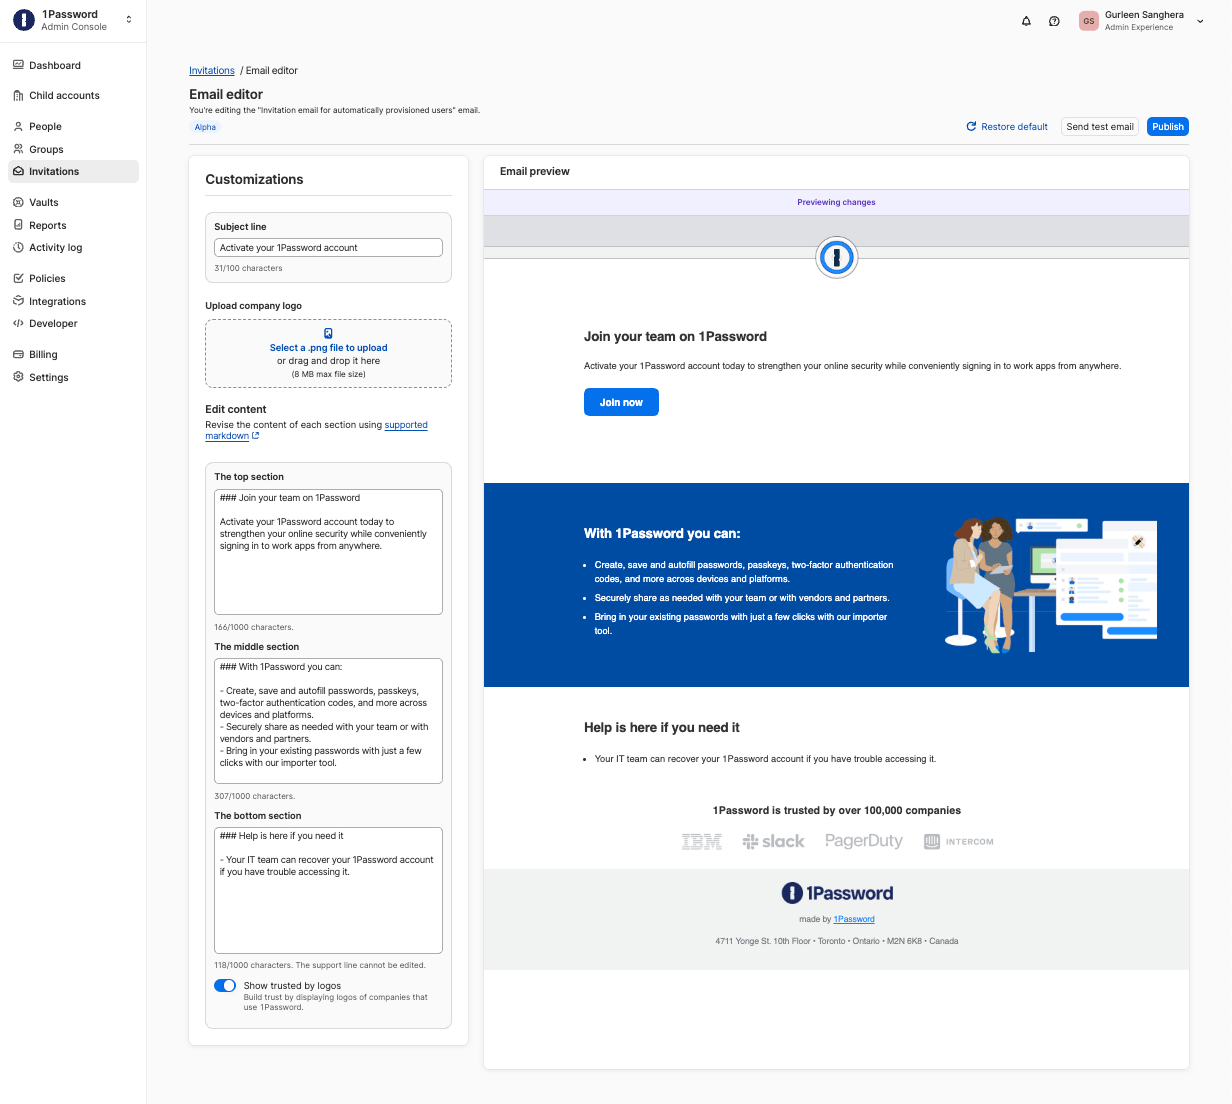
Task: Open the Gurleen Sanghera profile dropdown
Action: (x=1143, y=20)
